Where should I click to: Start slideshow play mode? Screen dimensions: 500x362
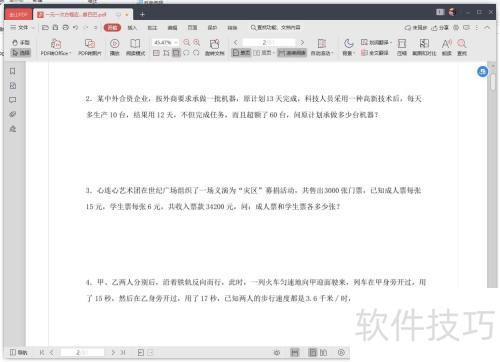(x=115, y=47)
